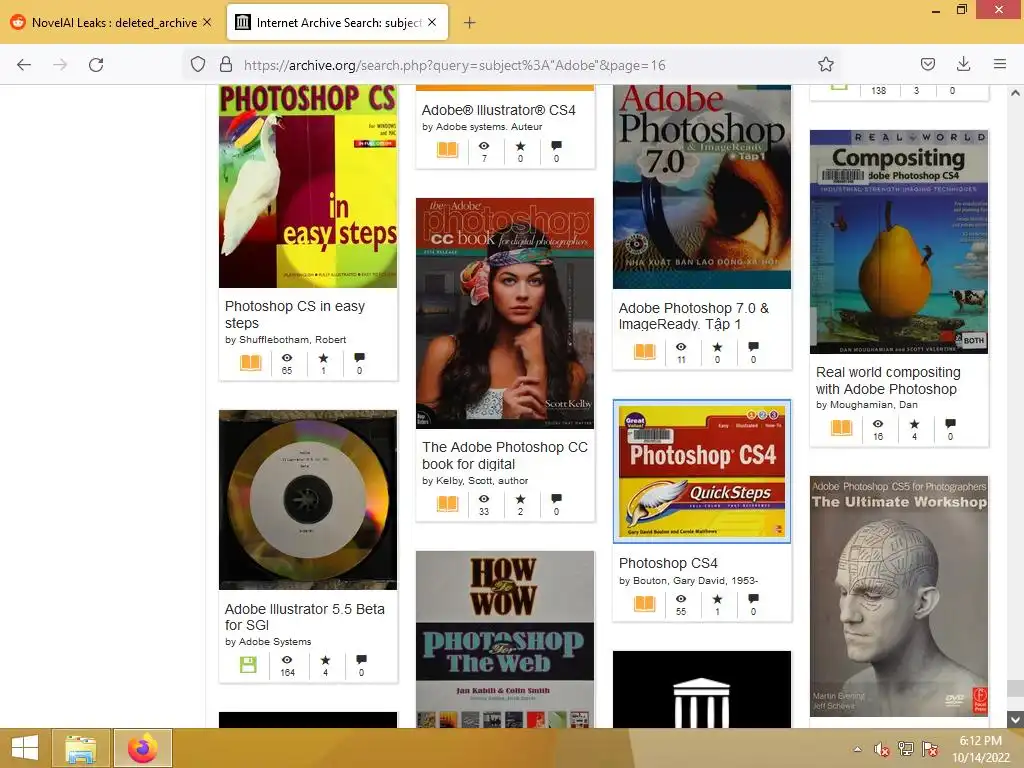Click scrollbar up arrow at page top
Screen dimensions: 1024x768
pyautogui.click(x=1015, y=93)
